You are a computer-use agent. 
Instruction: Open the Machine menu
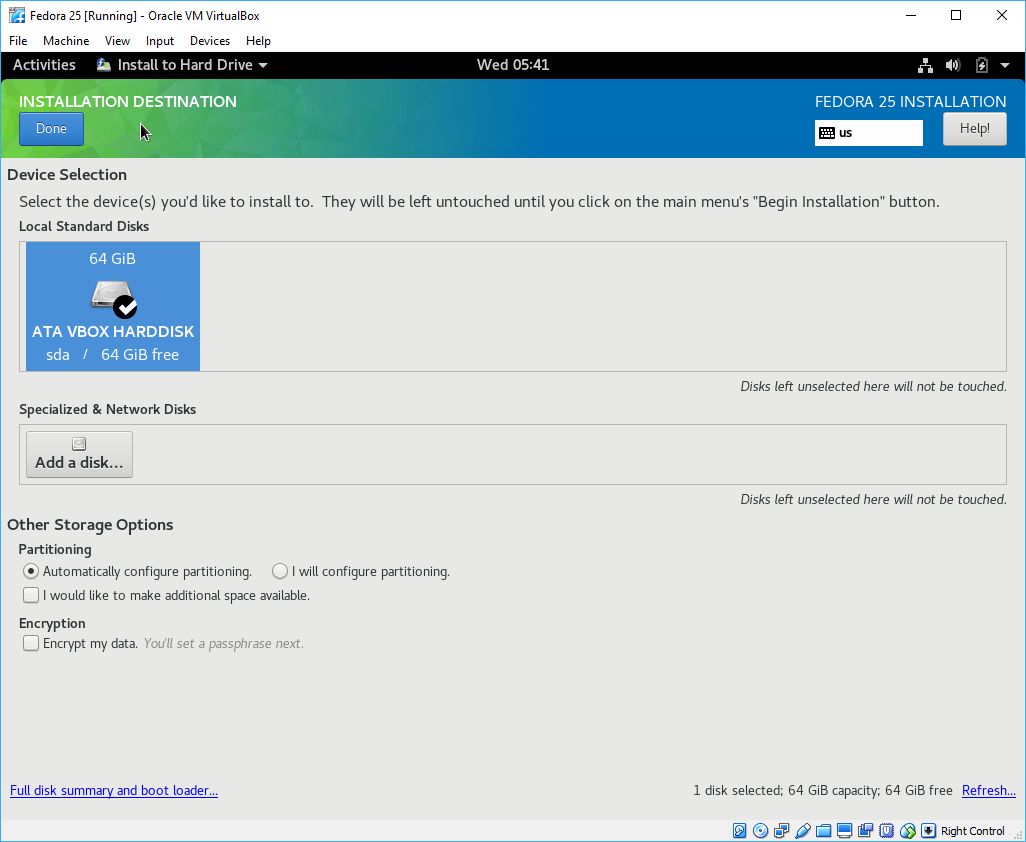point(66,41)
